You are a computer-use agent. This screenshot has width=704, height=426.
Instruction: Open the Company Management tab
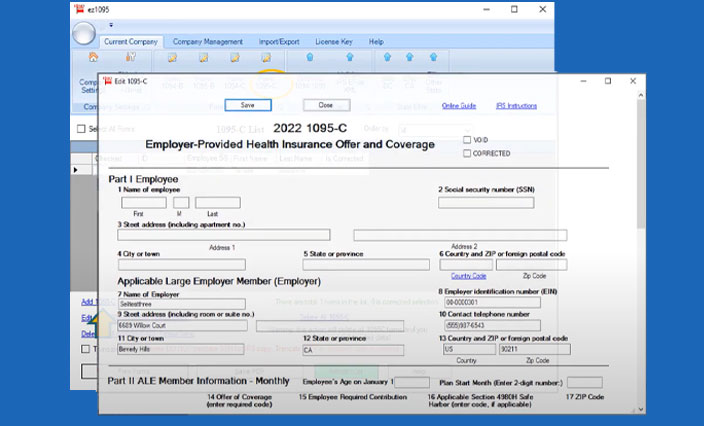tap(207, 42)
